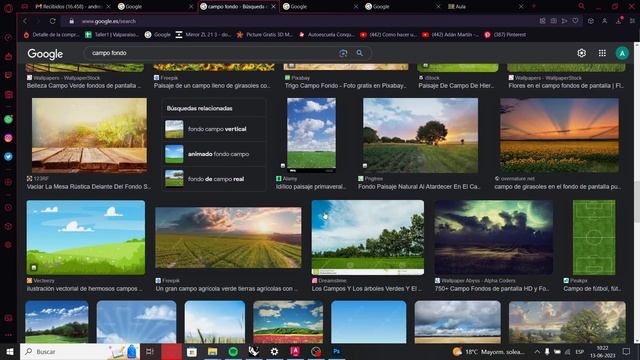Open the green football pitch image
The height and width of the screenshot is (360, 640).
pos(594,237)
